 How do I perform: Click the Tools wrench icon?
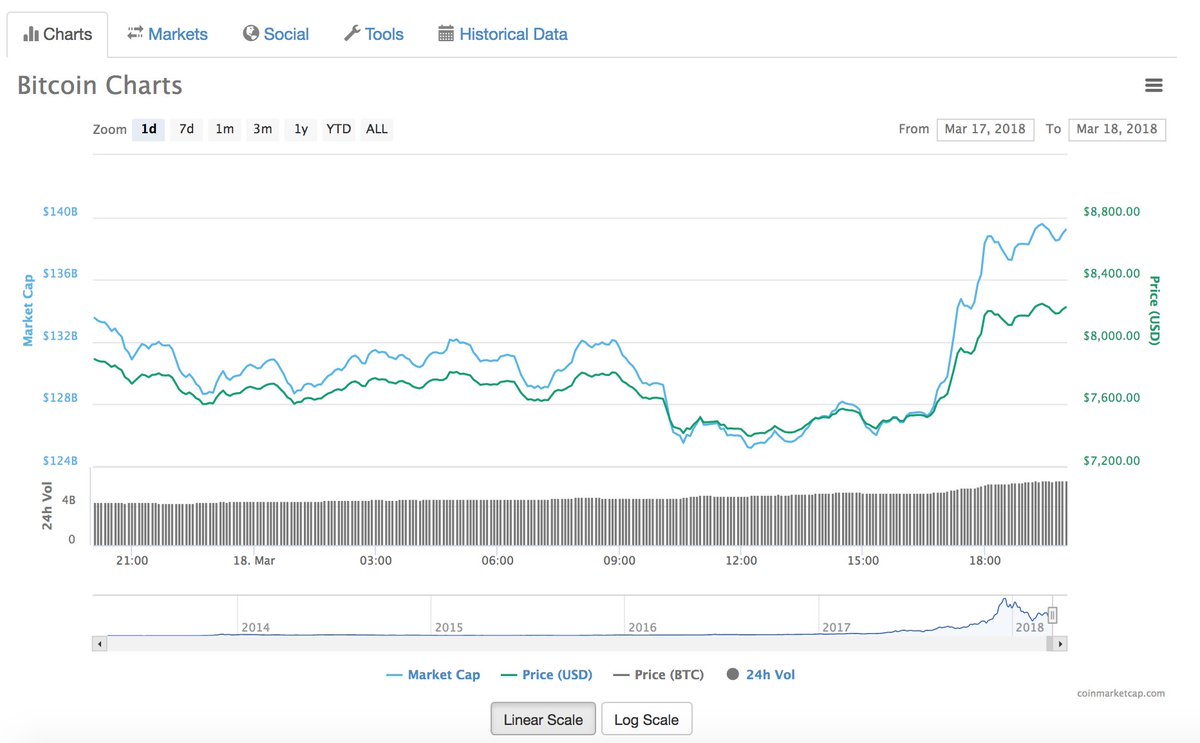click(x=350, y=33)
